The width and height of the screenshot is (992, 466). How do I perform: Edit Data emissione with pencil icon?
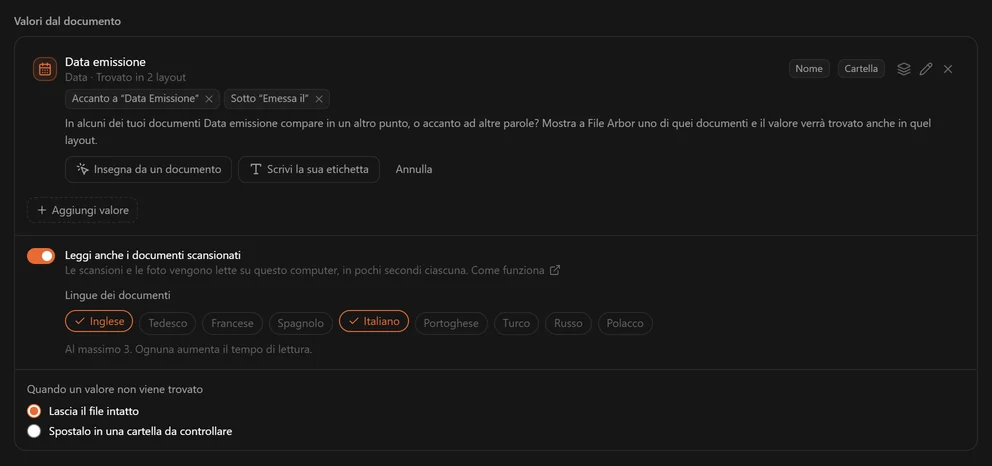pos(926,69)
